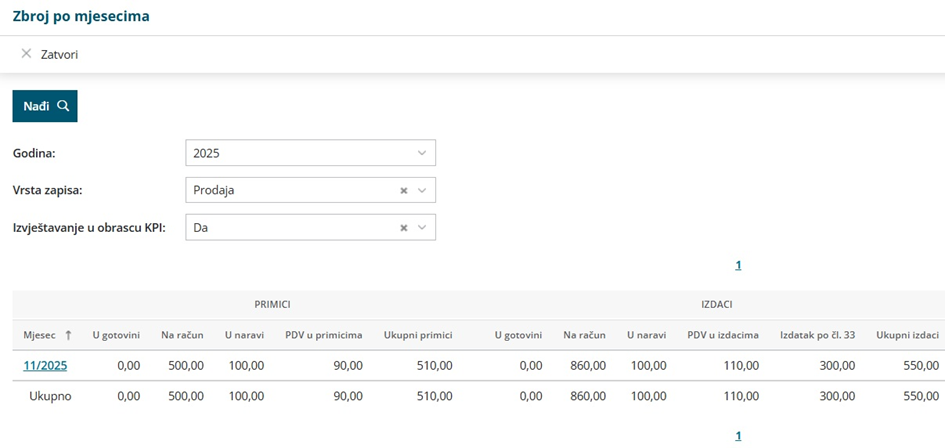Screen dimensions: 945x448
Task: Expand the Izvještavanje u obrascu KPI dropdown arrow
Action: [421, 228]
